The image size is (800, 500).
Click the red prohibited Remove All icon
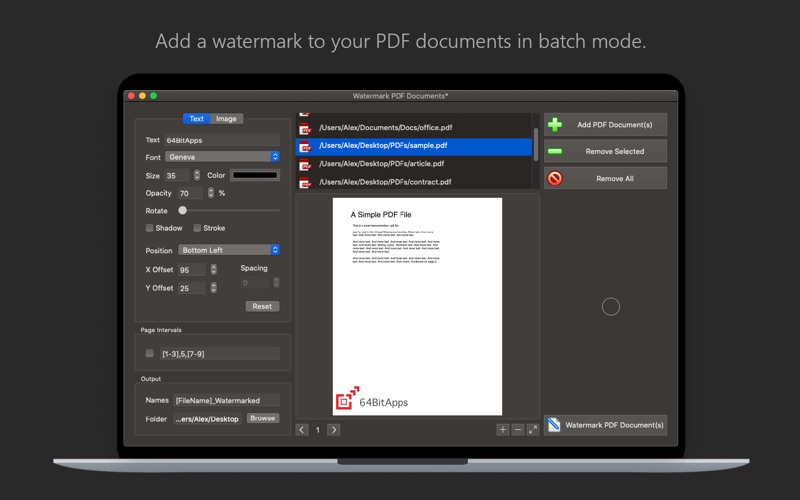click(x=555, y=178)
